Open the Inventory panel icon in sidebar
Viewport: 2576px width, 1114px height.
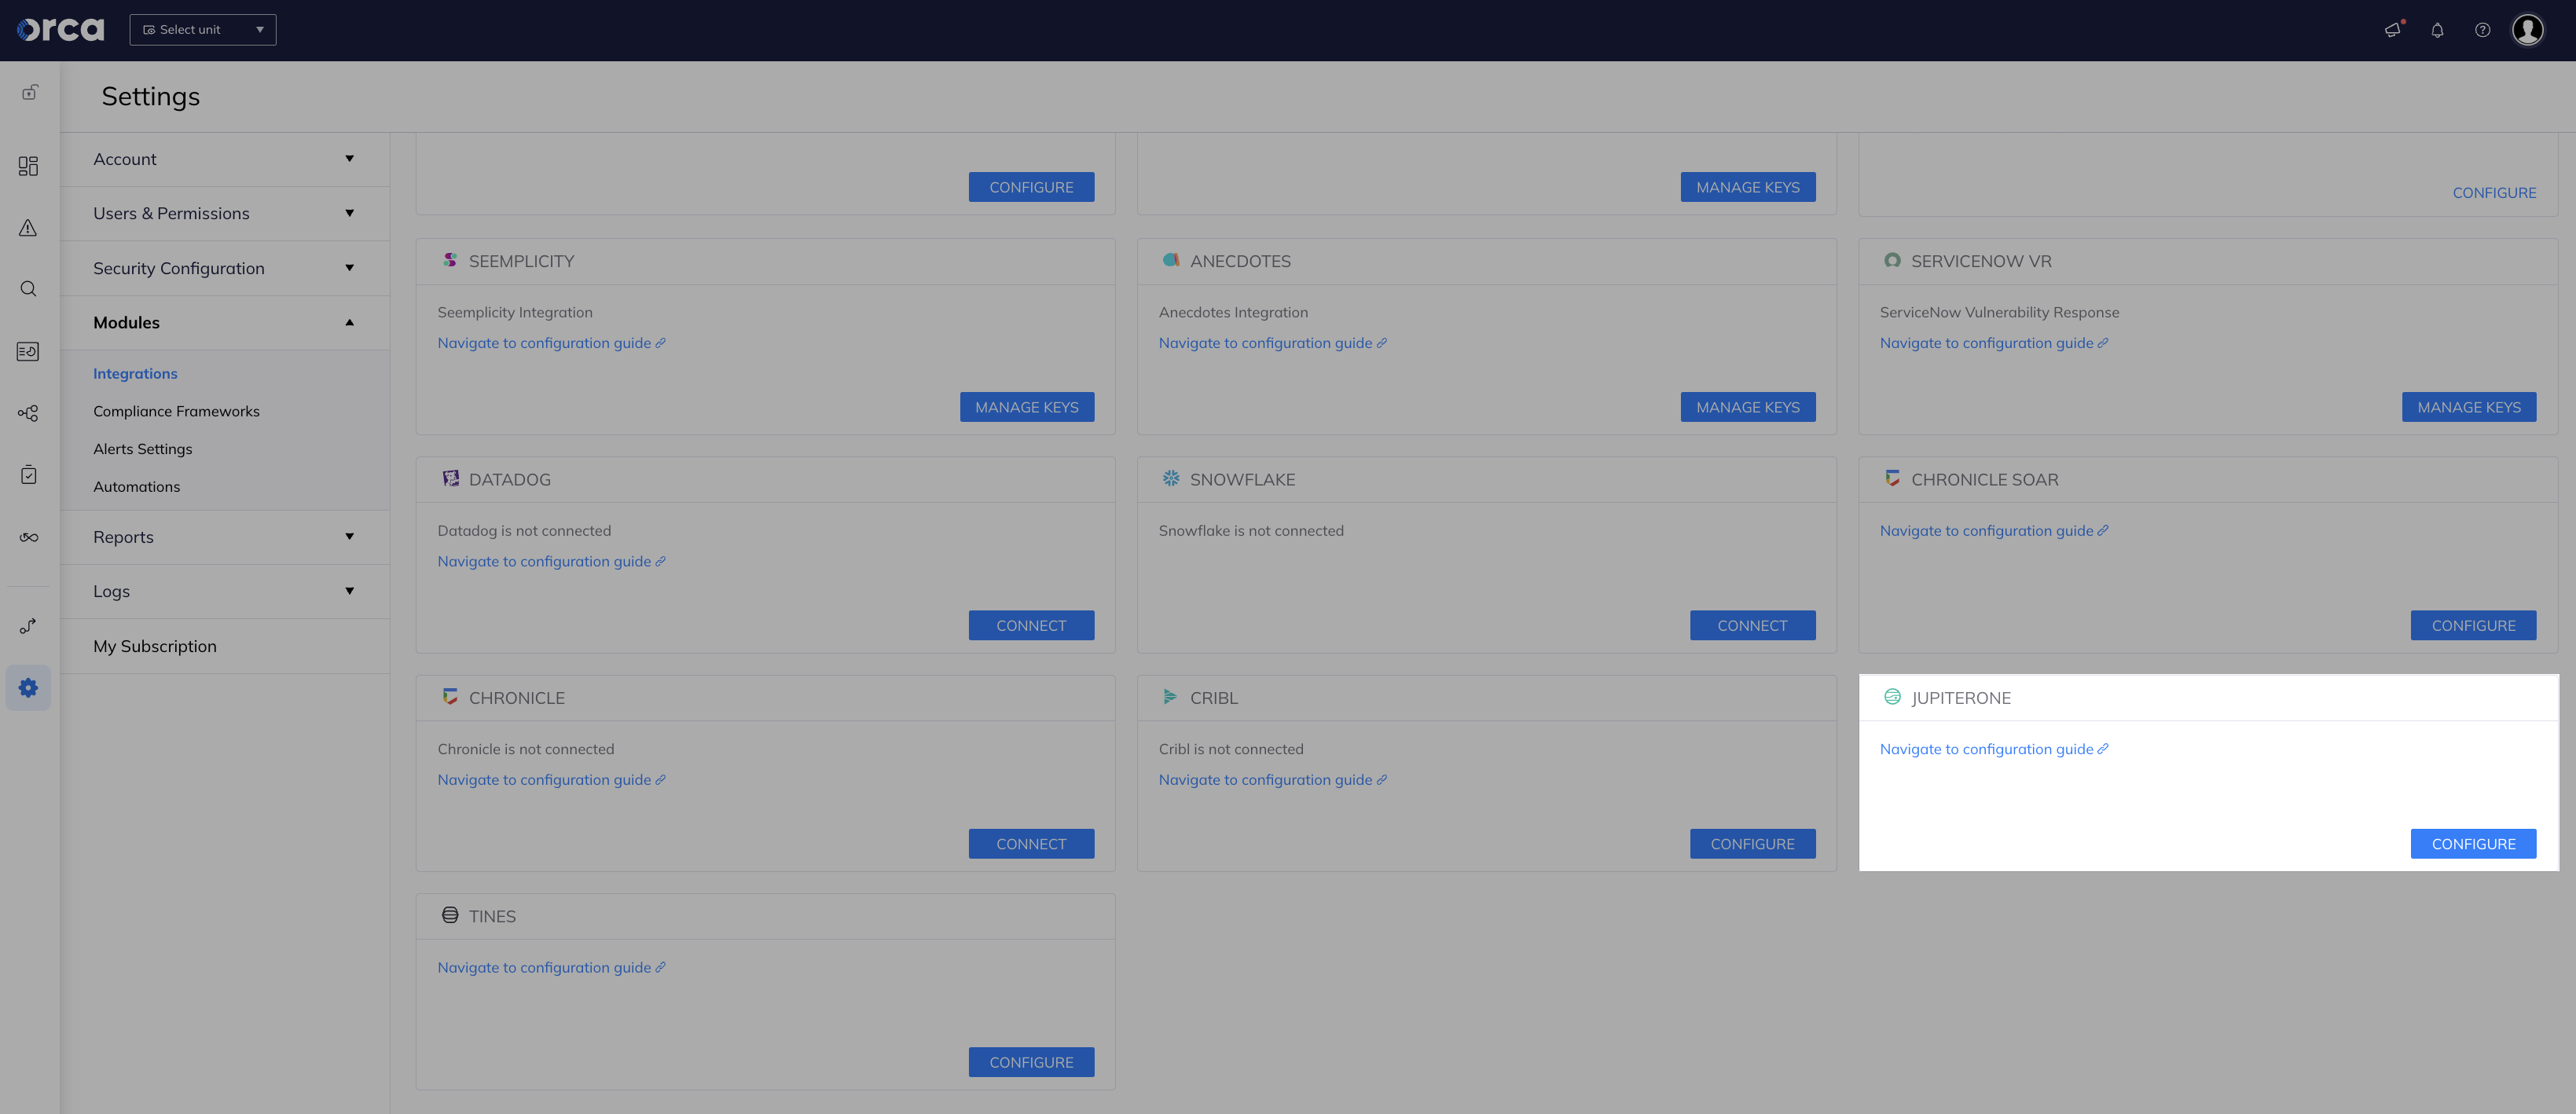pos(28,351)
